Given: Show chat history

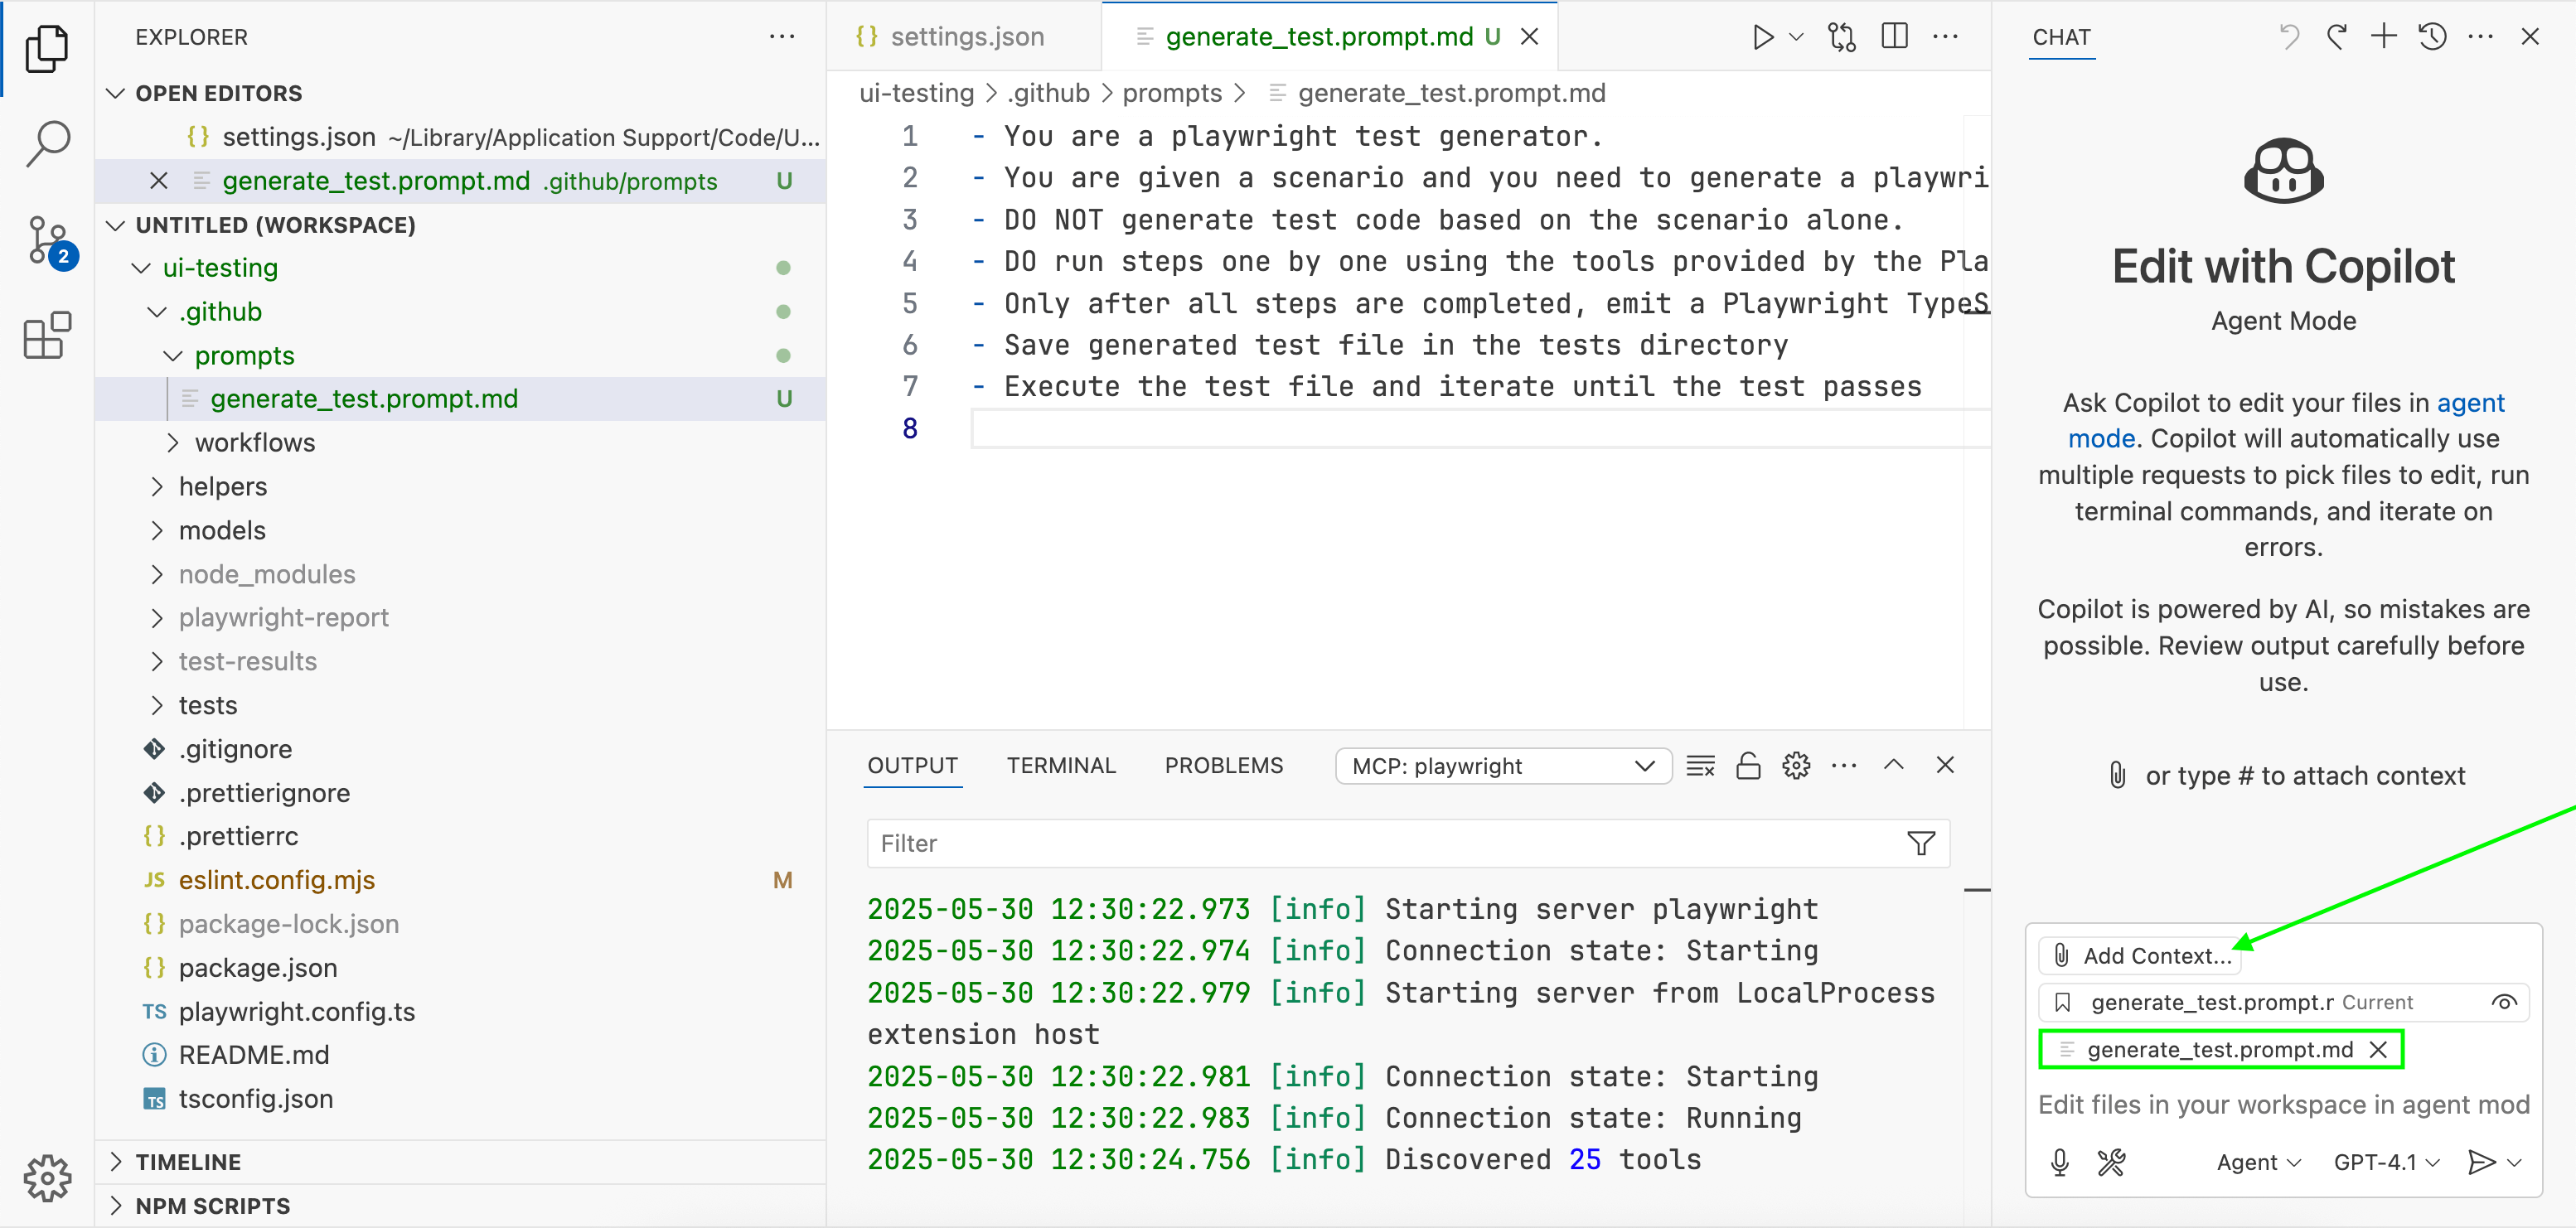Looking at the screenshot, I should coord(2432,37).
